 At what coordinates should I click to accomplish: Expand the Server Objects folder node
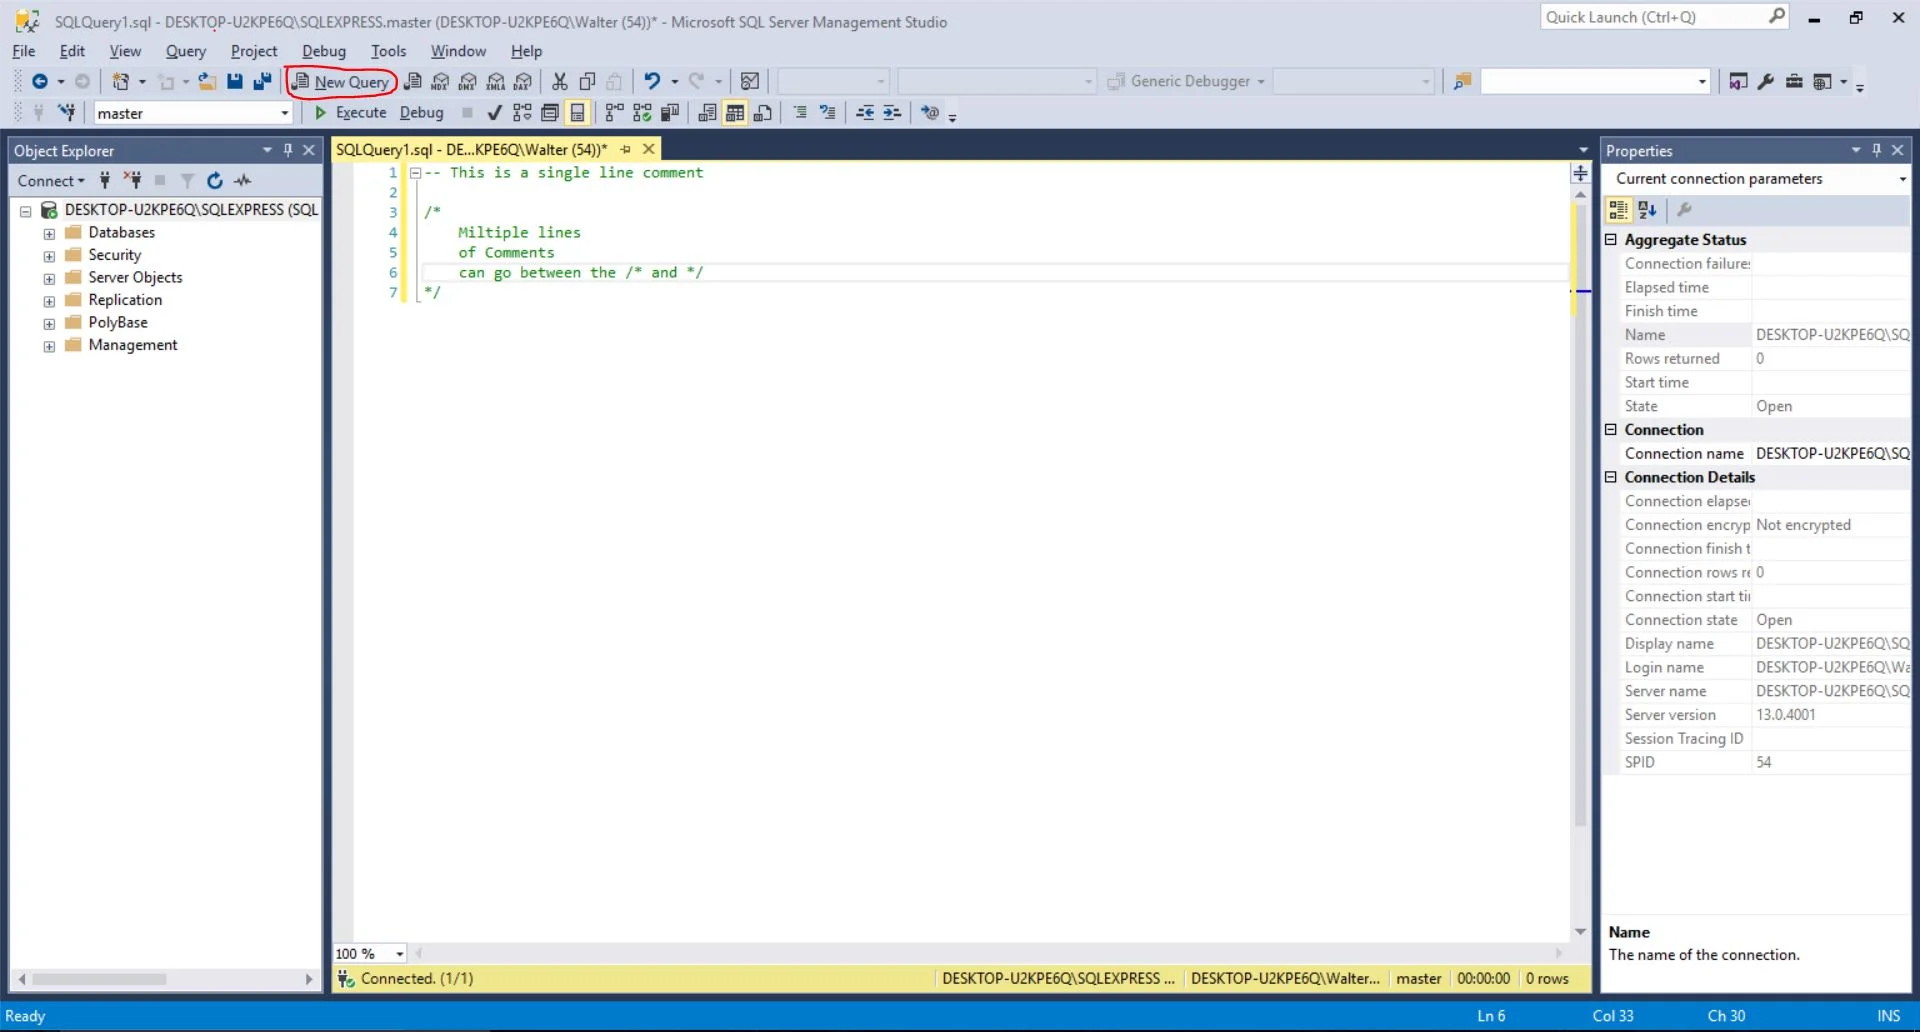point(49,279)
